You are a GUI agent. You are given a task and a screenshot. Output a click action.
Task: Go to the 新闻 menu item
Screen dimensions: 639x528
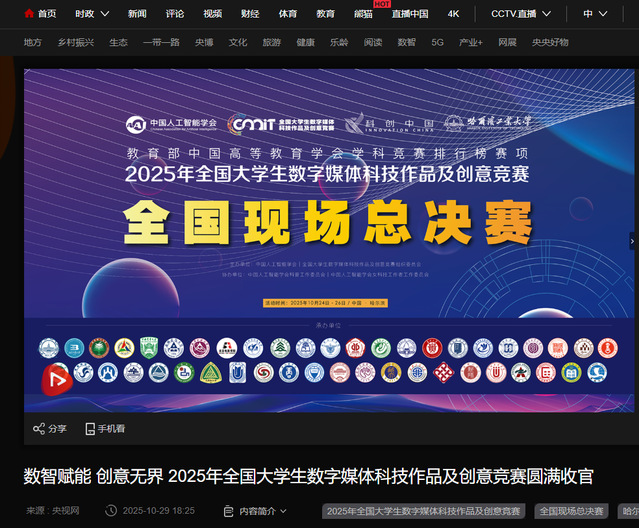tap(137, 14)
